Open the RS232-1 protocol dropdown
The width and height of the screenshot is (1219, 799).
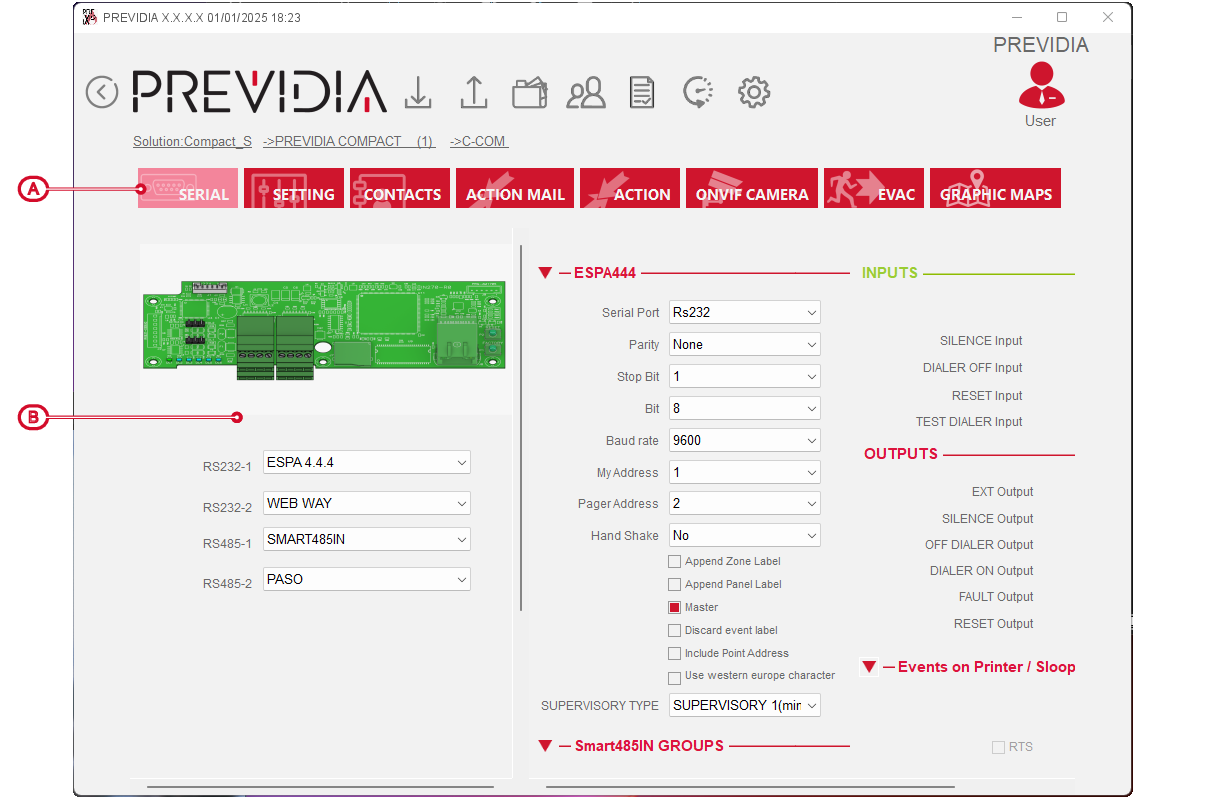coord(366,462)
